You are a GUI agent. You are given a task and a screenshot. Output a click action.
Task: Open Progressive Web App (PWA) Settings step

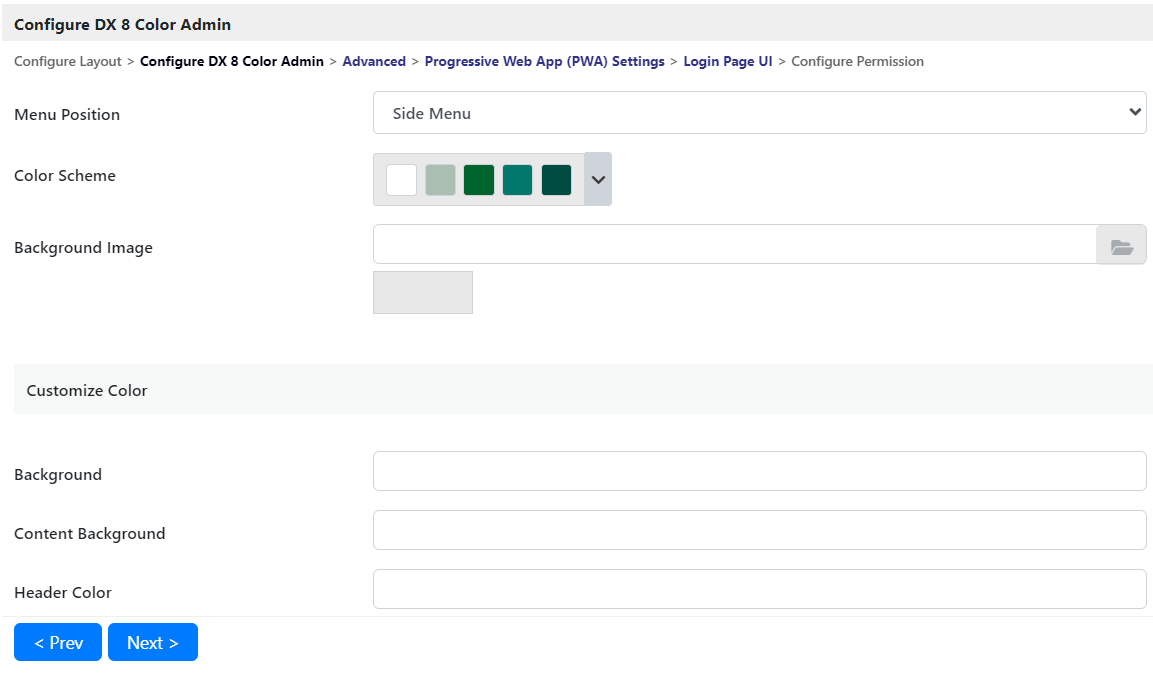pos(544,62)
